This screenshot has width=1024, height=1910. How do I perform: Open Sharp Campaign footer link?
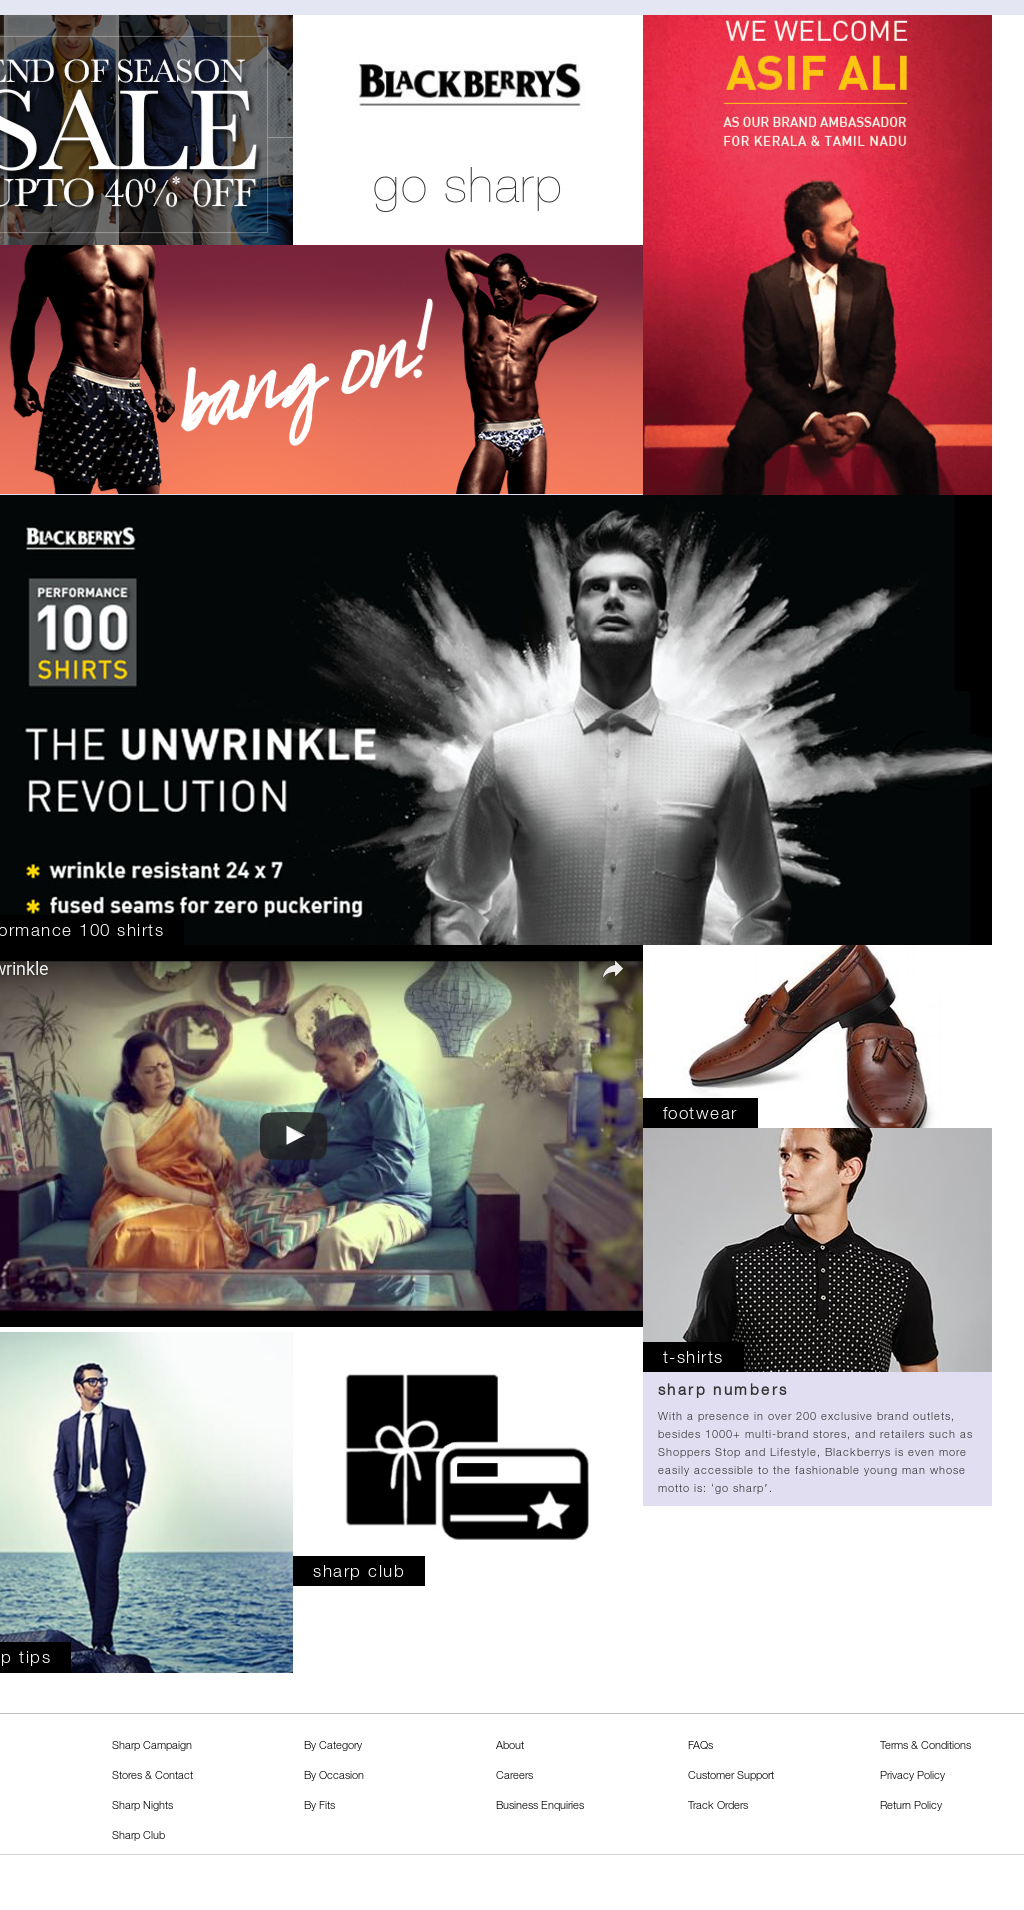[x=152, y=1745]
